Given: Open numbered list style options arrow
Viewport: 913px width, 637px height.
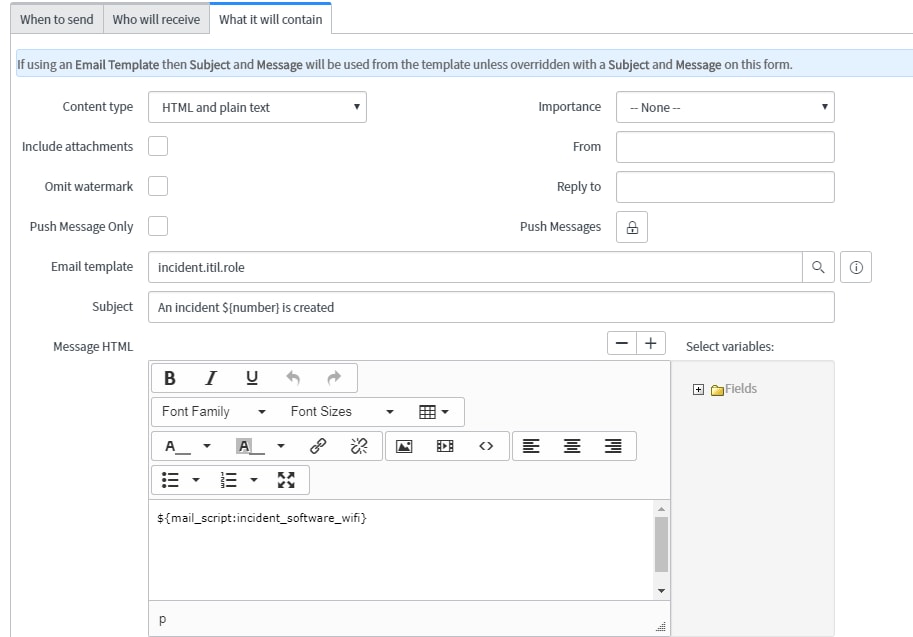Looking at the screenshot, I should coord(254,480).
